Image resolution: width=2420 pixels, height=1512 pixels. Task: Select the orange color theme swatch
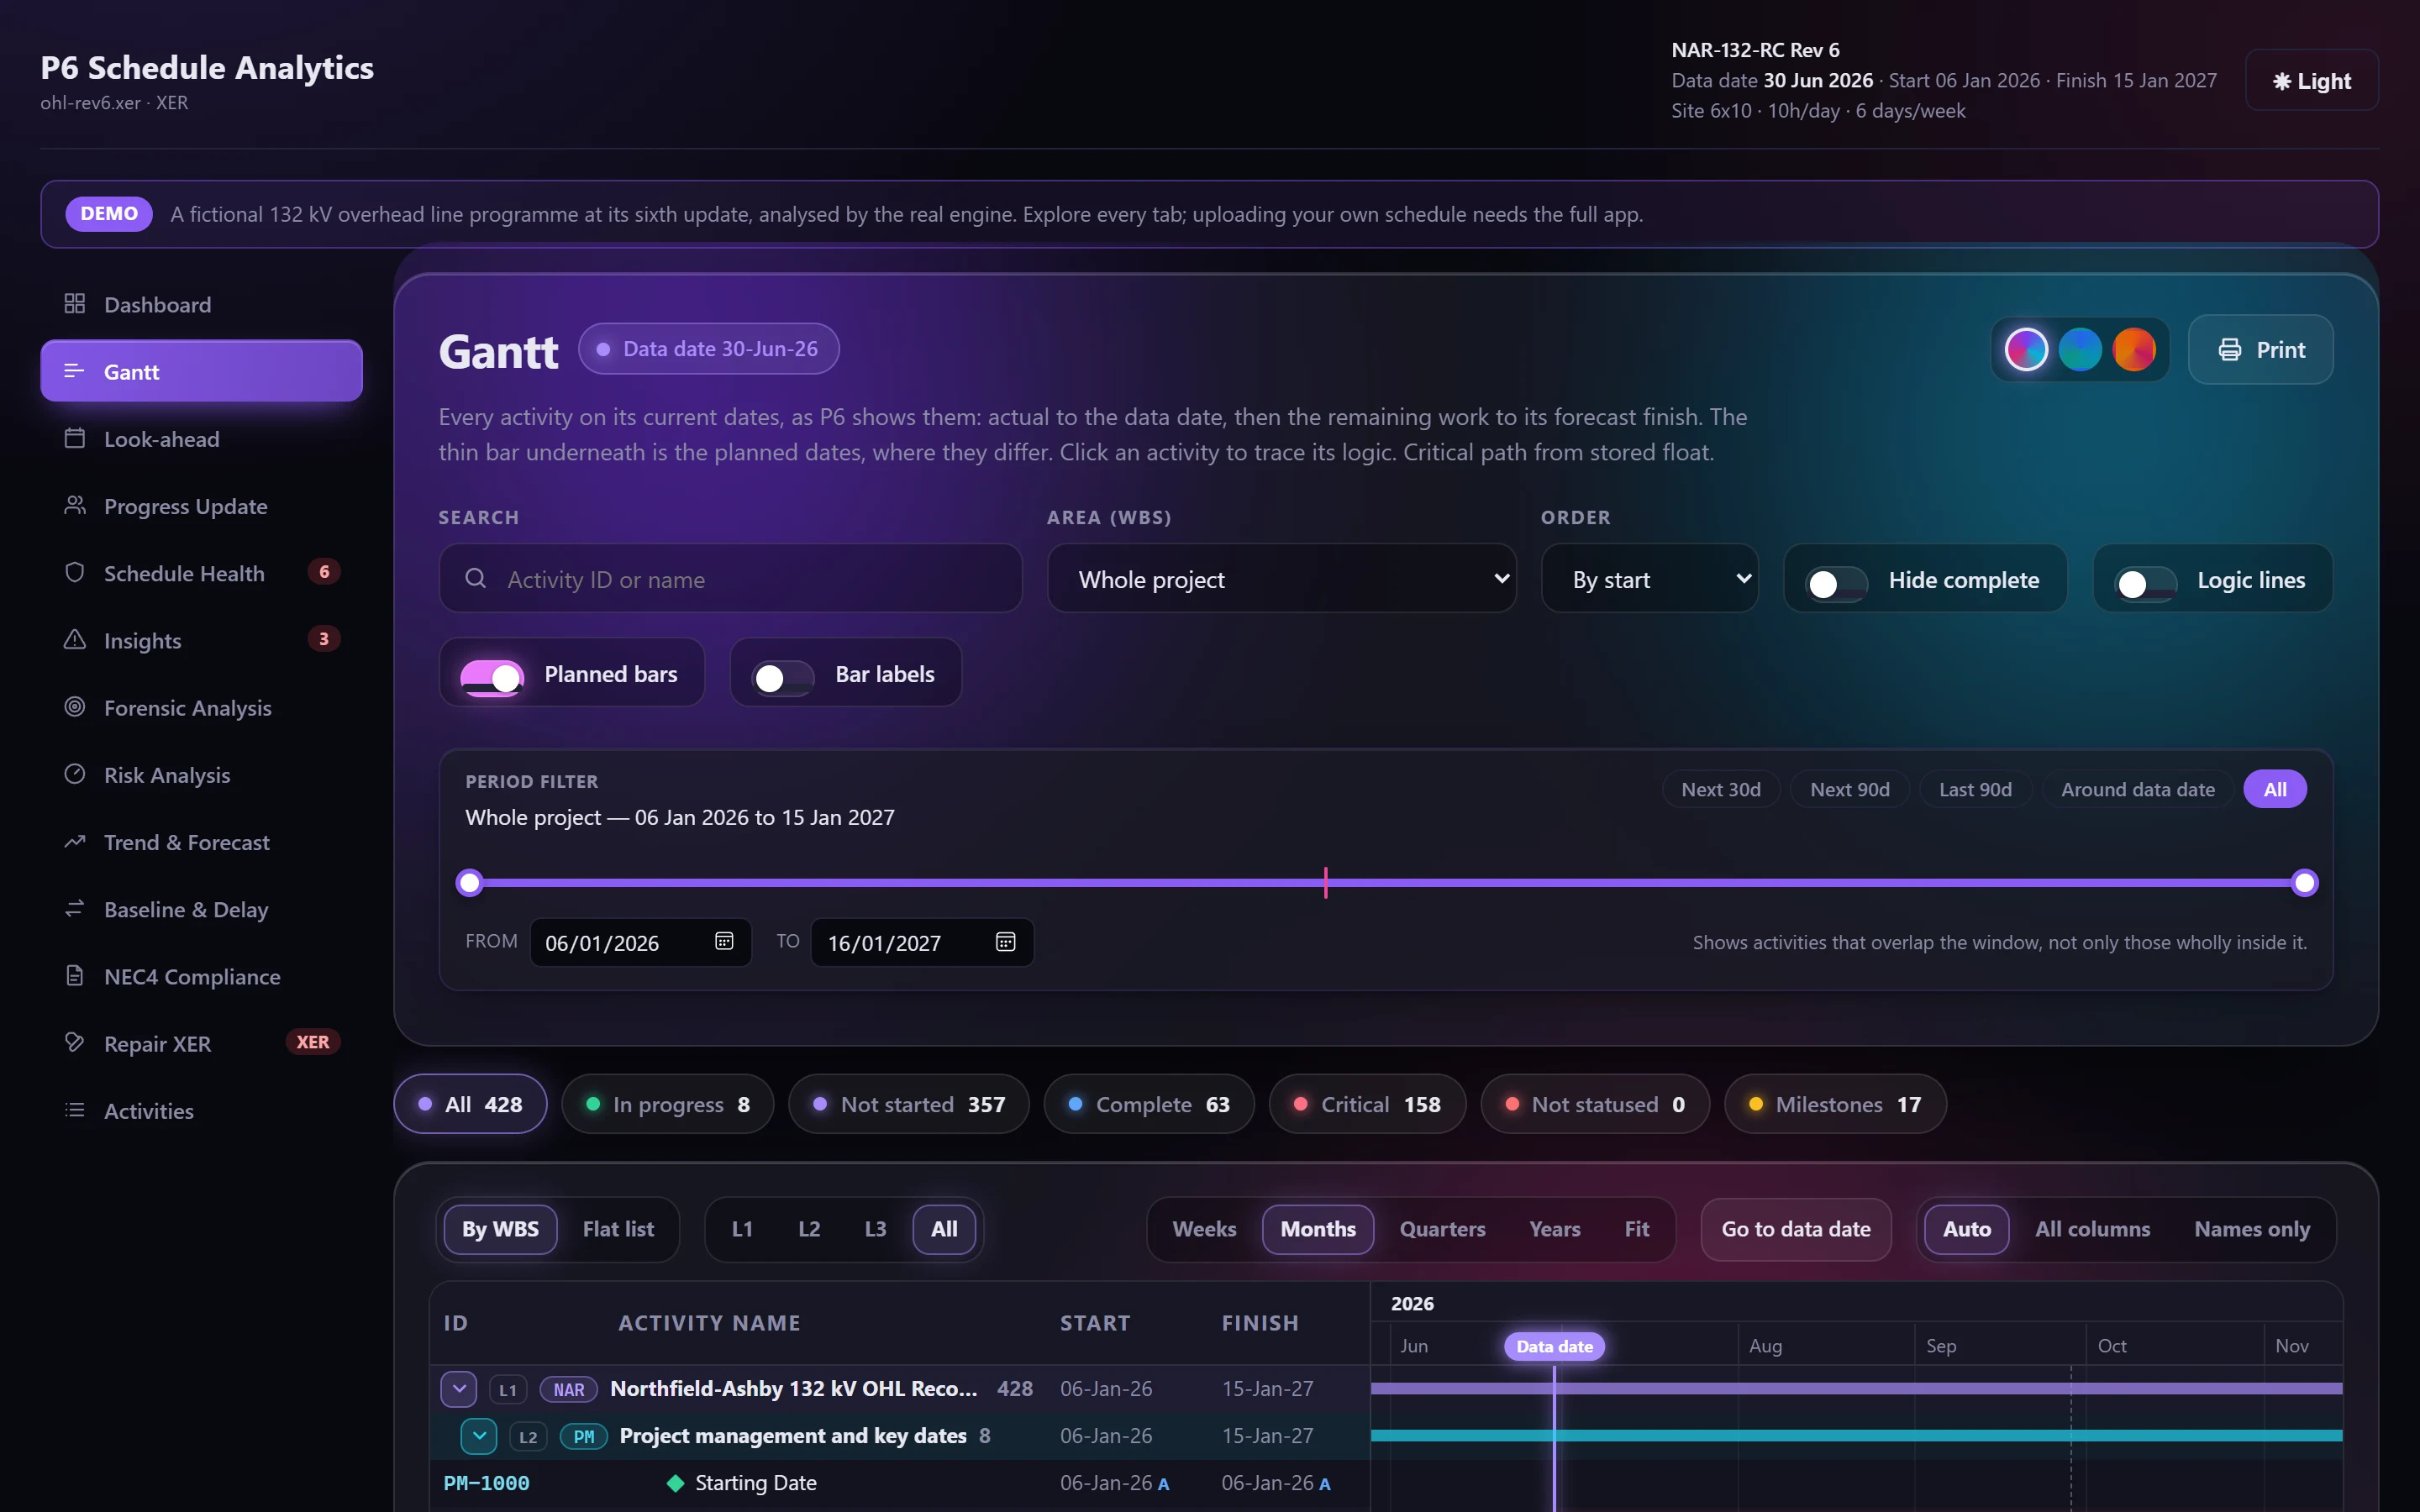pyautogui.click(x=2134, y=349)
